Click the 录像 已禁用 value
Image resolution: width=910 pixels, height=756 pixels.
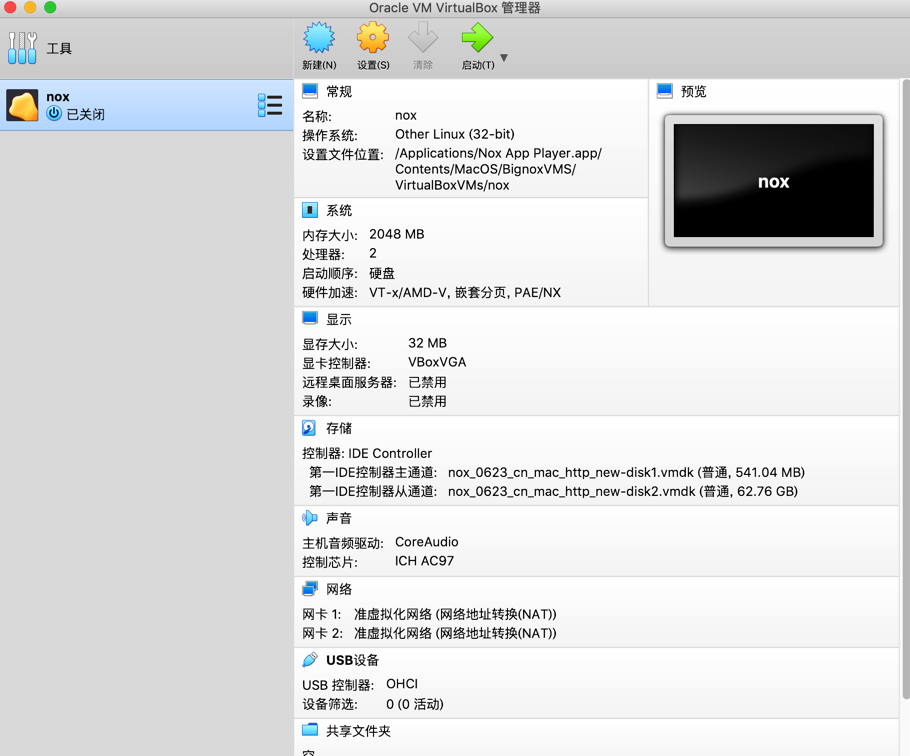tap(427, 401)
